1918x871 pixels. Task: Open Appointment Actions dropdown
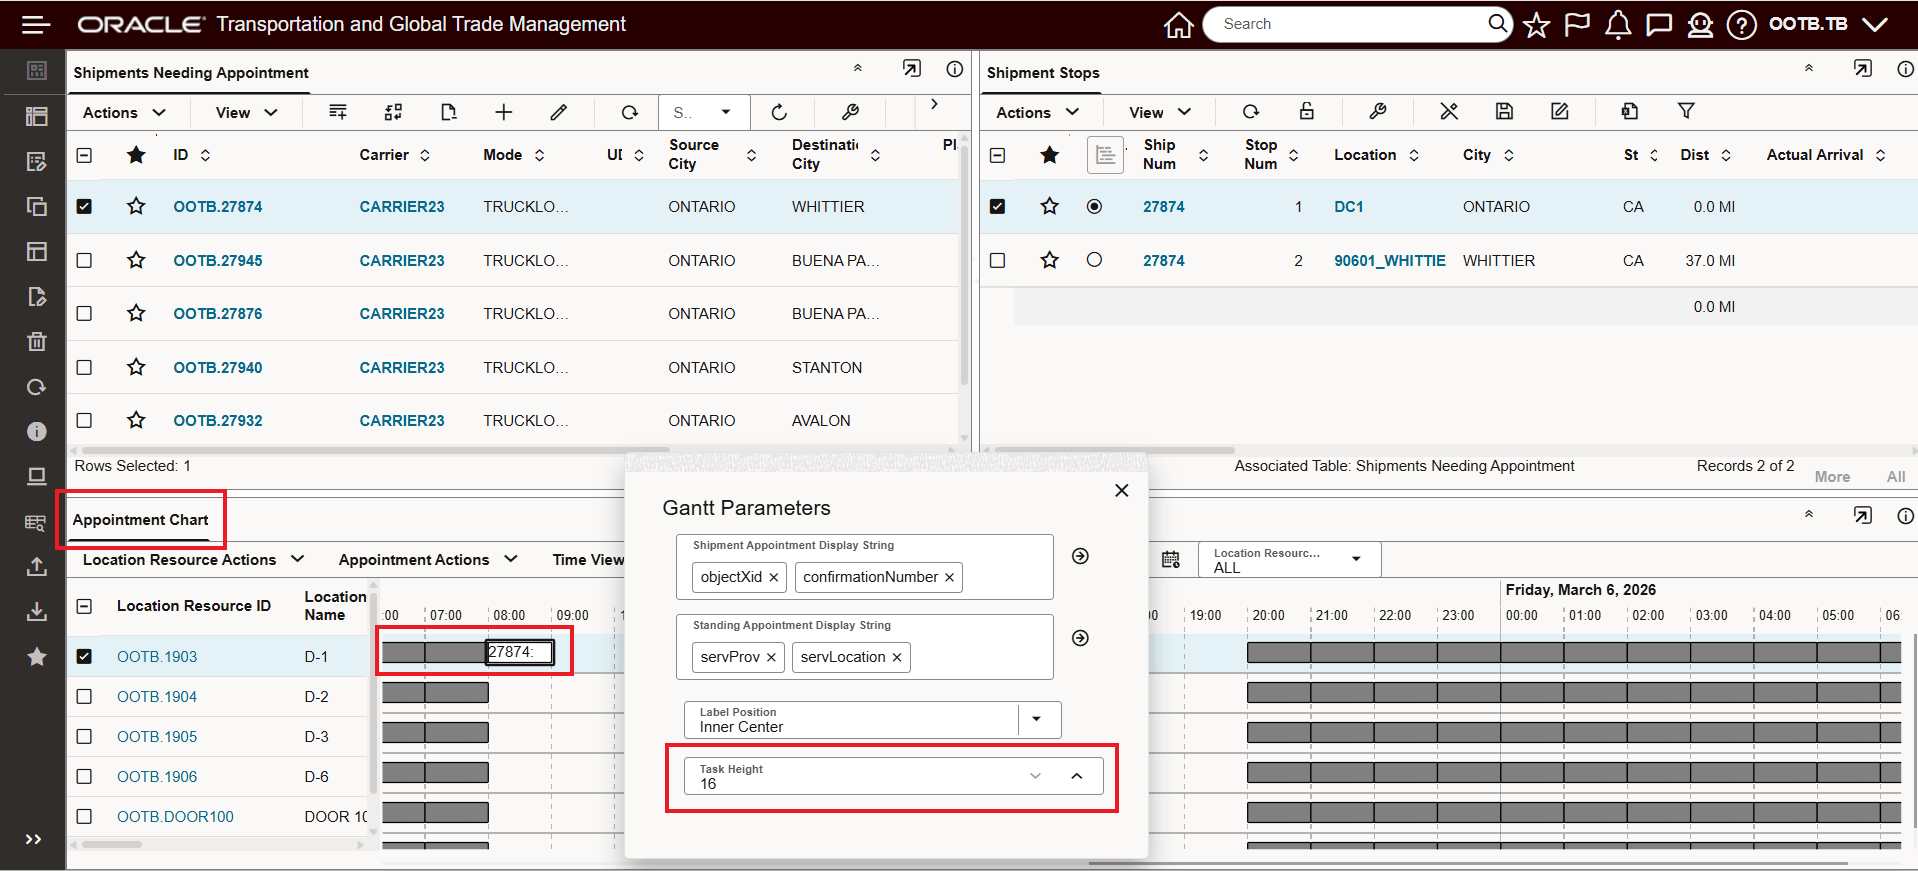coord(428,560)
